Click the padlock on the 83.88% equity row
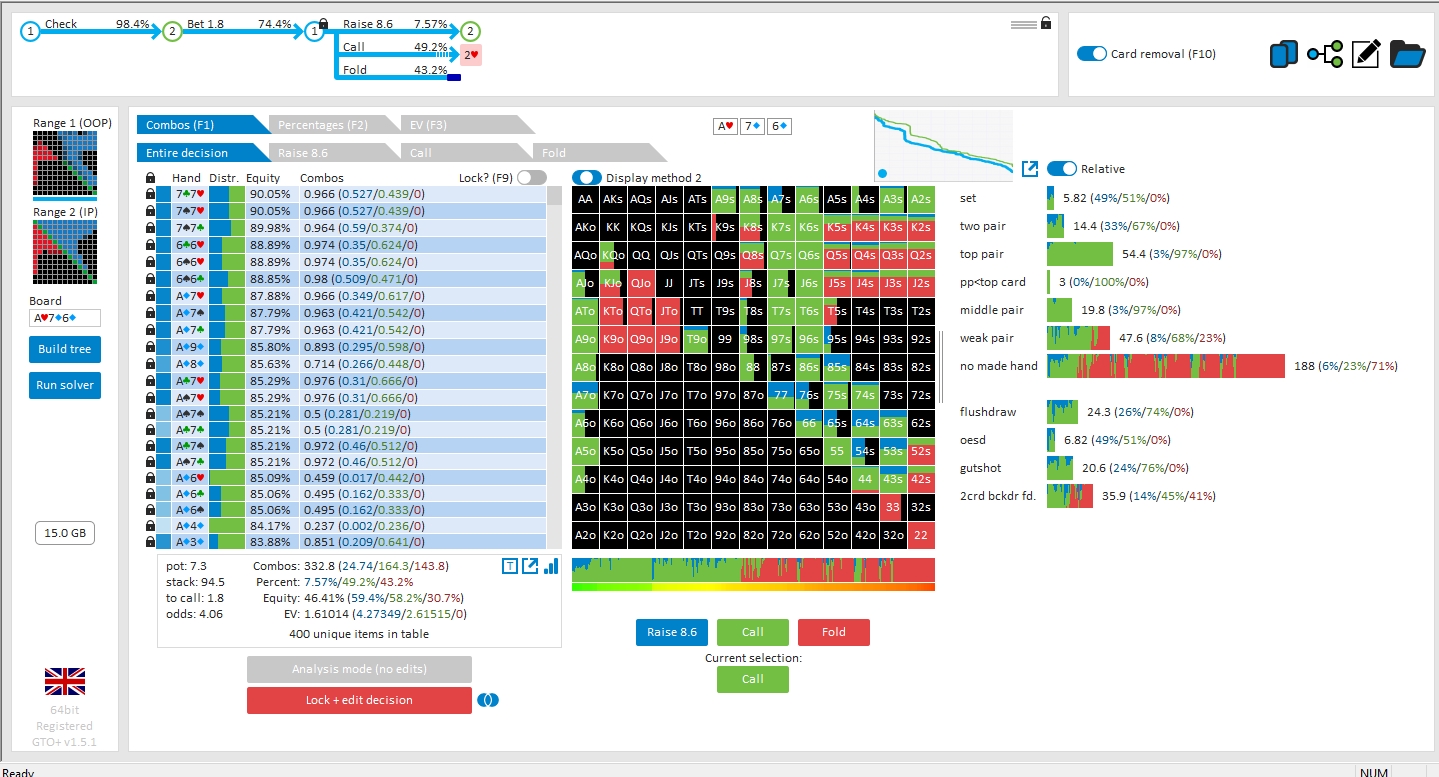The width and height of the screenshot is (1439, 777). point(150,542)
